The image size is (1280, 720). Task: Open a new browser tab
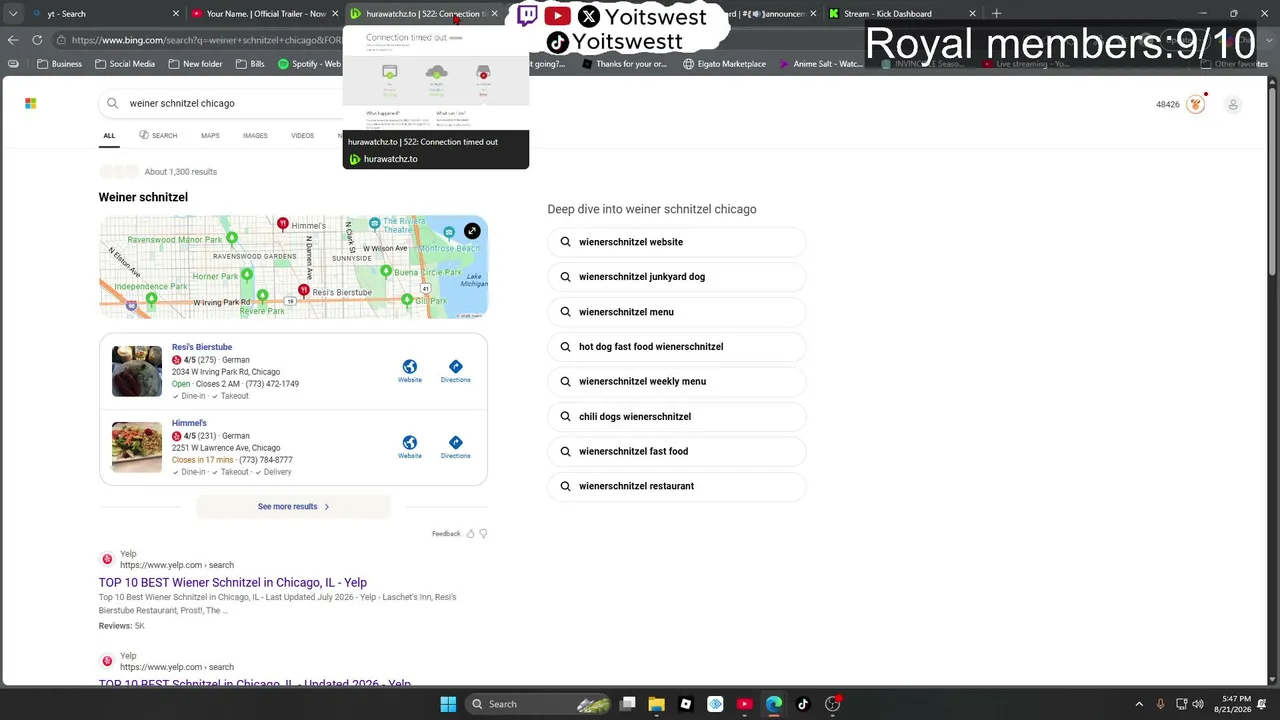tap(996, 13)
